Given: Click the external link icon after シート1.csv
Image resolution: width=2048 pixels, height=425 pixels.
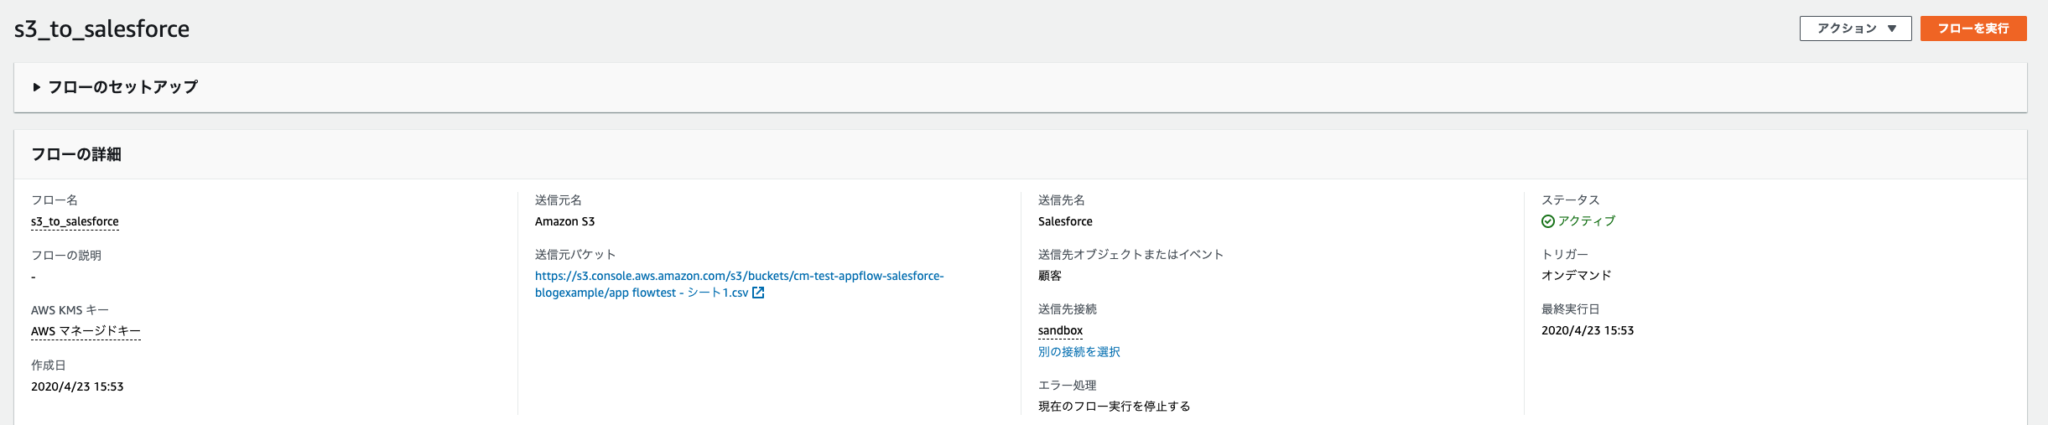Looking at the screenshot, I should pyautogui.click(x=758, y=293).
